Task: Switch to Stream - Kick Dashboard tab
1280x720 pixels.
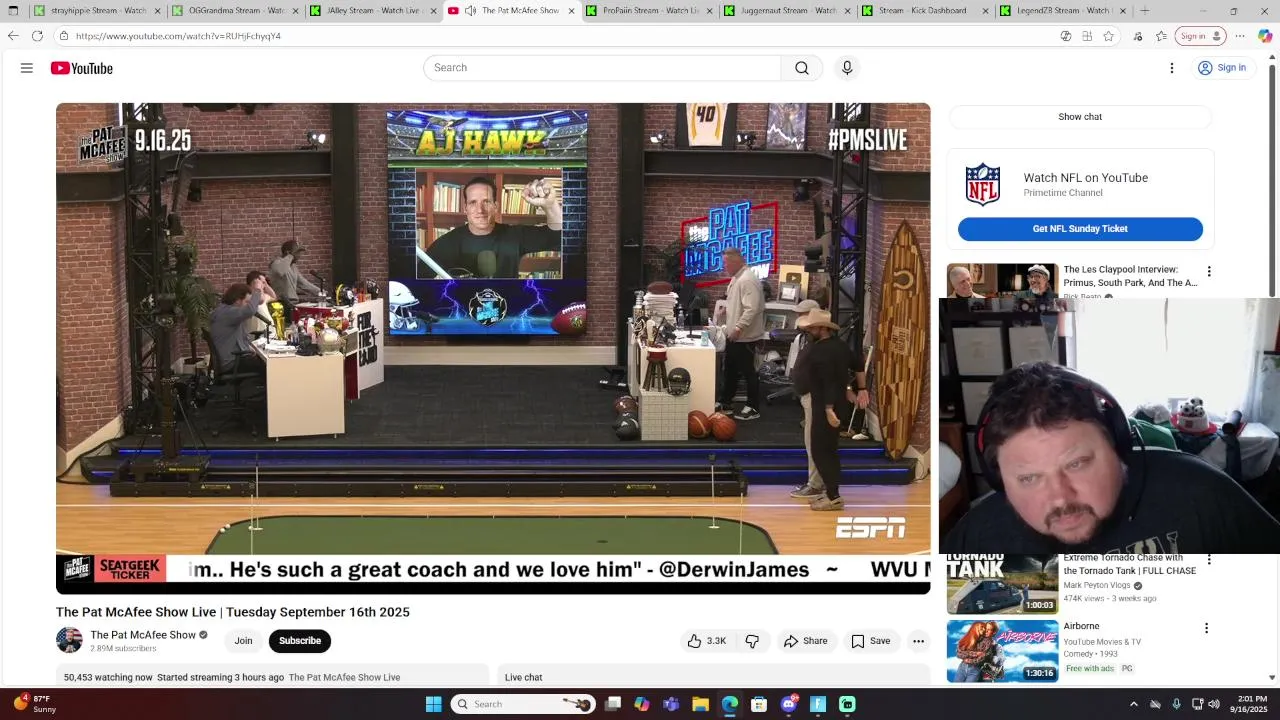Action: 926,11
